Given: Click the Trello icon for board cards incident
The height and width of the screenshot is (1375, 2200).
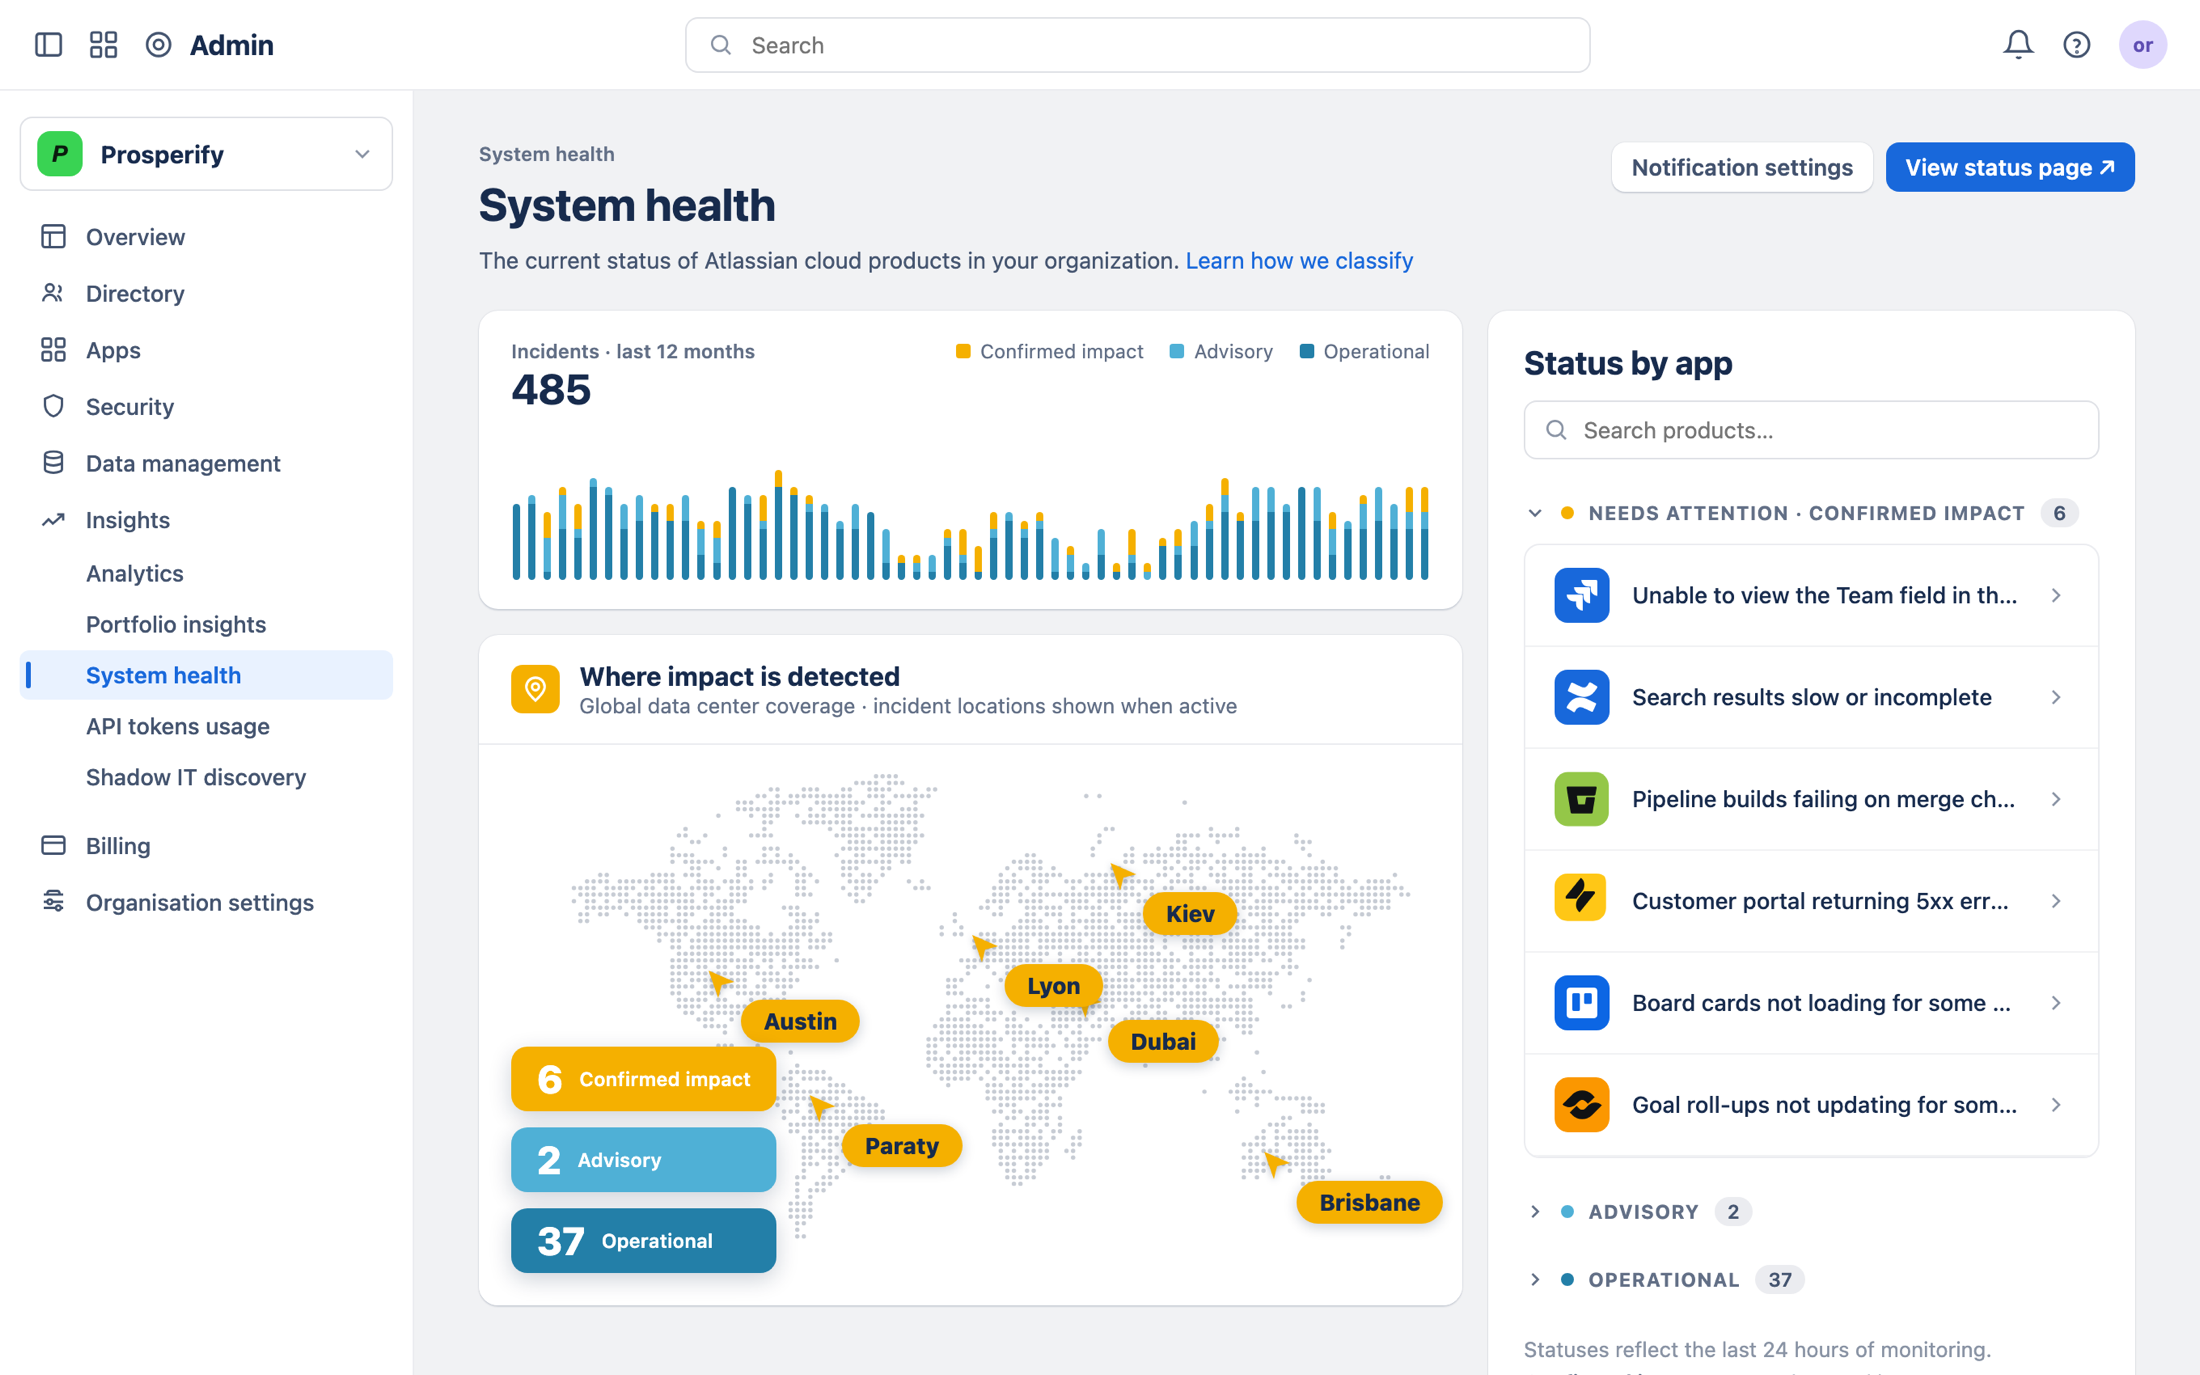Looking at the screenshot, I should [x=1581, y=1003].
